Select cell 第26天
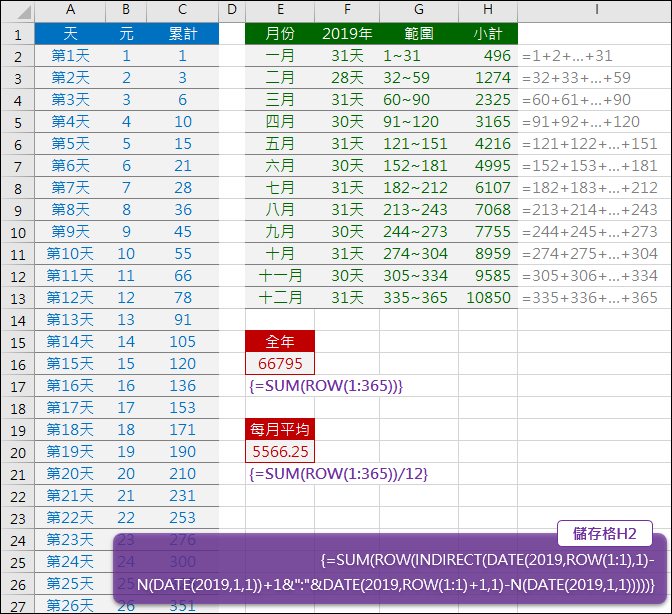 tap(70, 605)
